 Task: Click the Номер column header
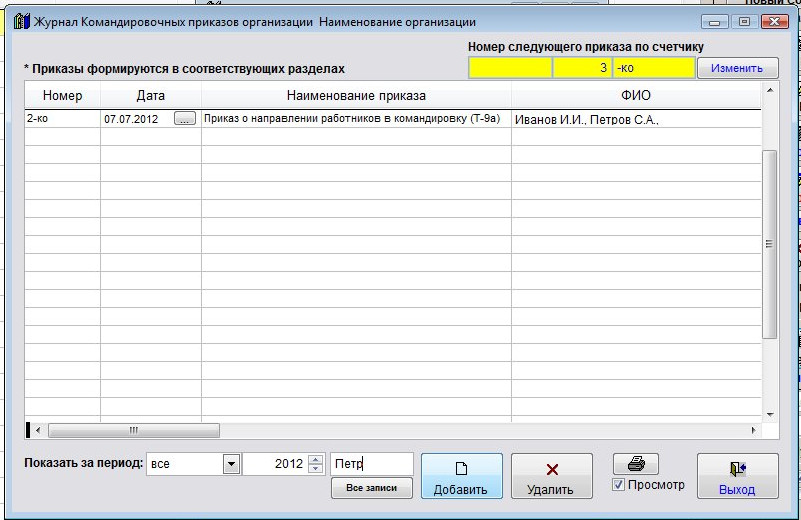click(62, 96)
